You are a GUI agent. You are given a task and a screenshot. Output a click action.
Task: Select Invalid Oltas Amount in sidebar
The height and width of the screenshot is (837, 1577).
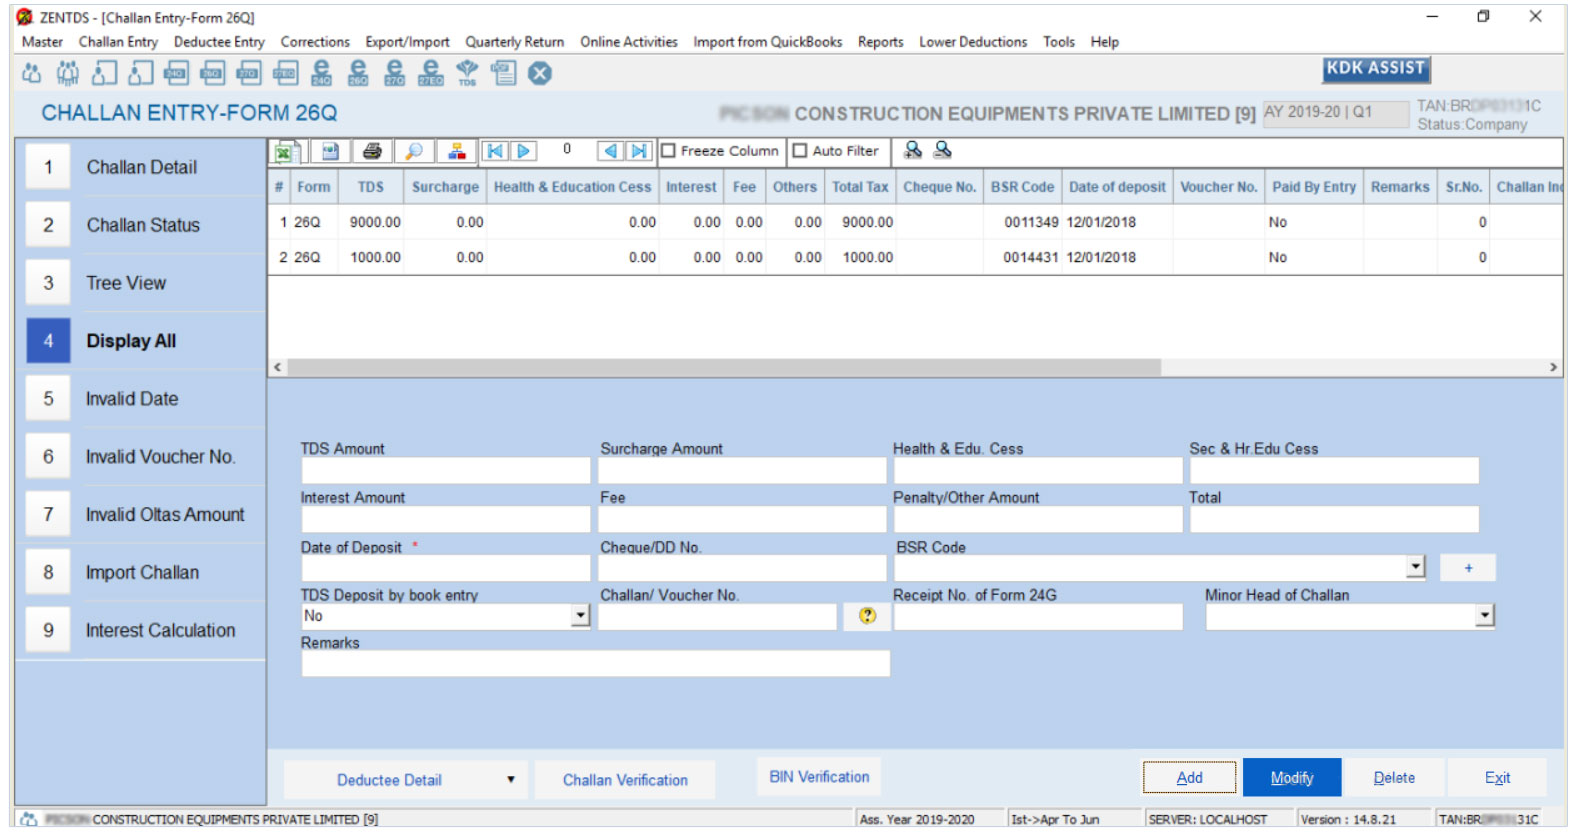164,515
